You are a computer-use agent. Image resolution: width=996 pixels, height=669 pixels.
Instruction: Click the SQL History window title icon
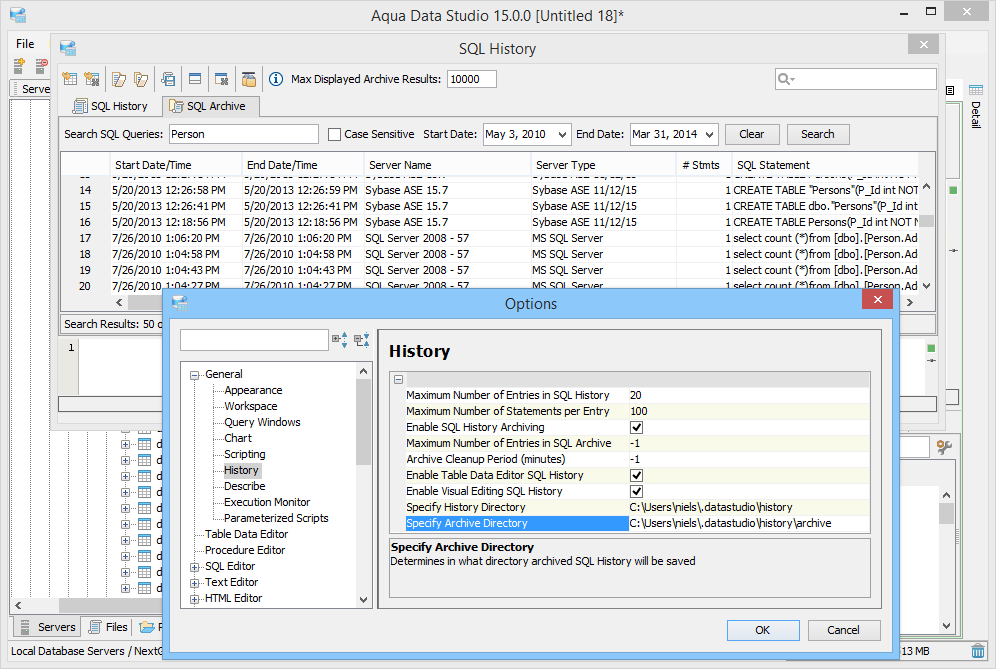pyautogui.click(x=68, y=48)
